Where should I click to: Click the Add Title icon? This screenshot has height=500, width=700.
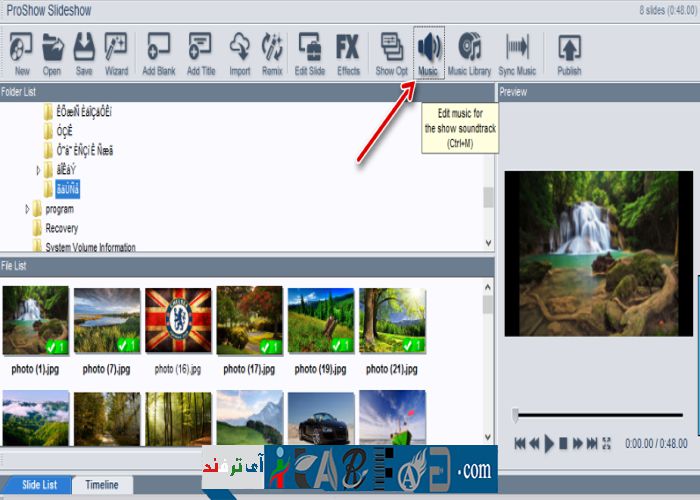(201, 53)
